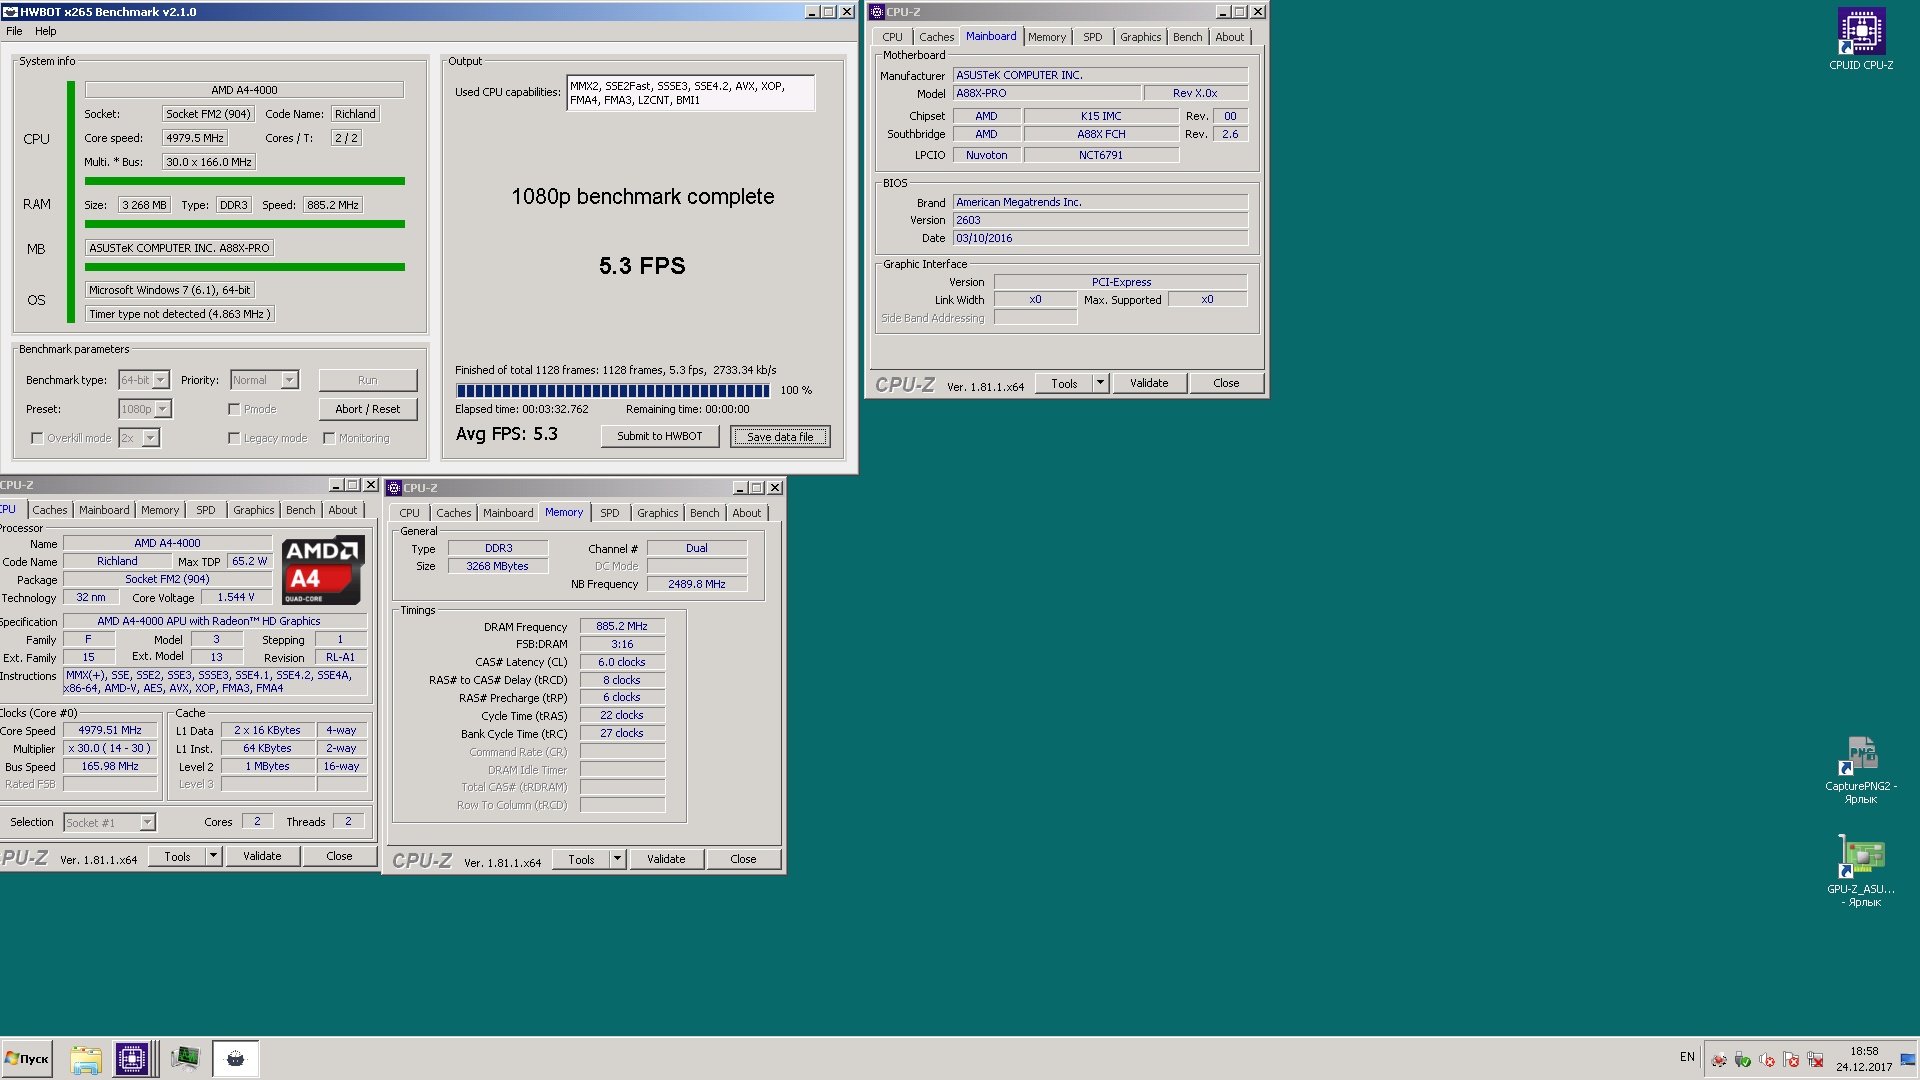Viewport: 1920px width, 1080px height.
Task: Click the NB Frequency 2489.8 MHz field
Action: (x=697, y=584)
